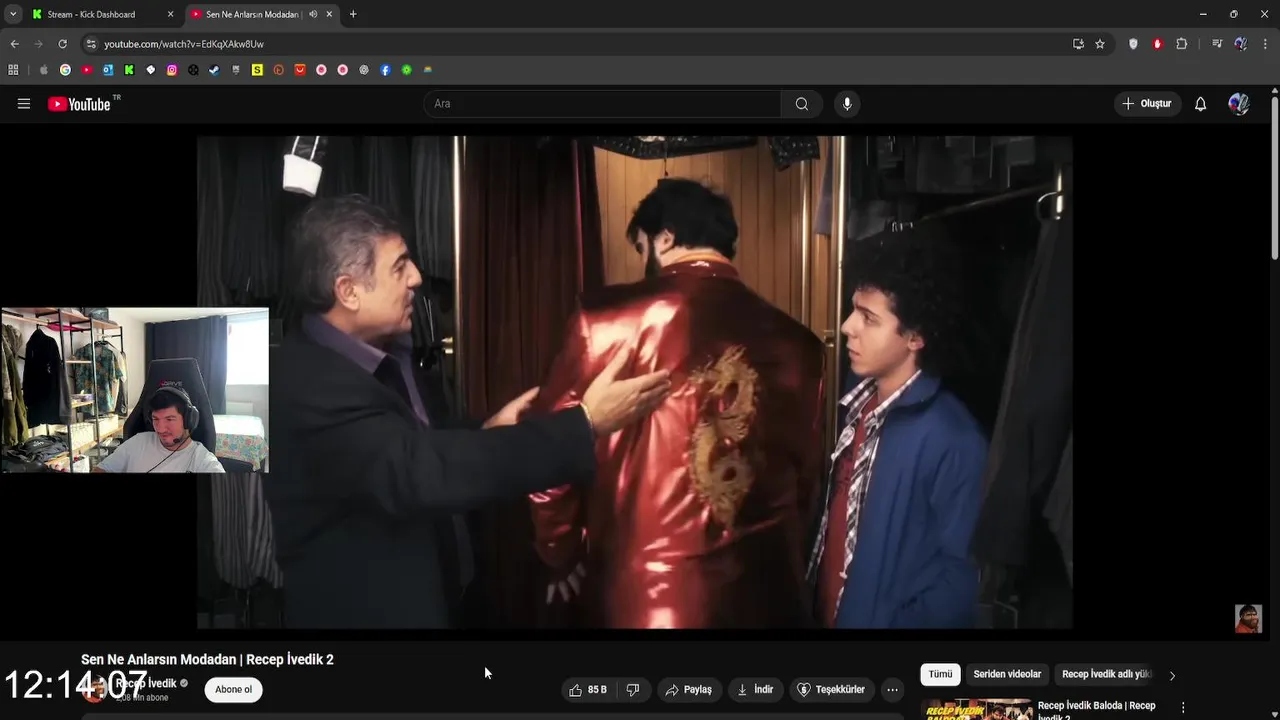The image size is (1280, 720).
Task: Select the Tümü filter chip
Action: point(940,675)
